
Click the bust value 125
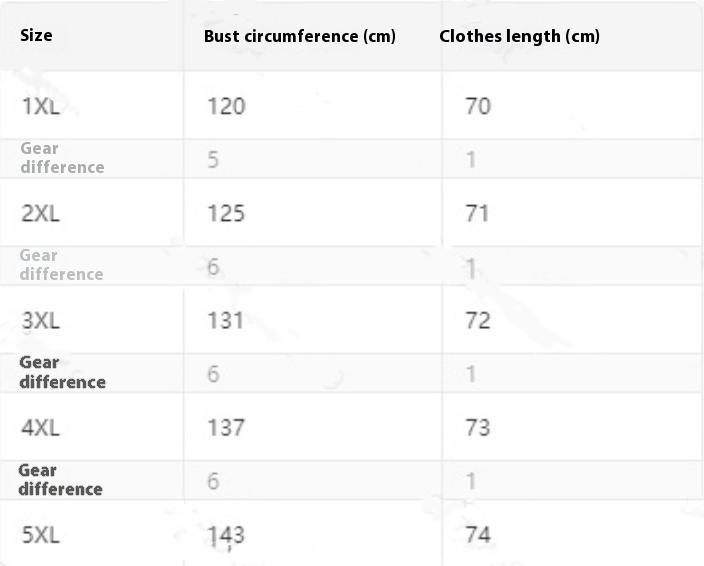point(226,213)
